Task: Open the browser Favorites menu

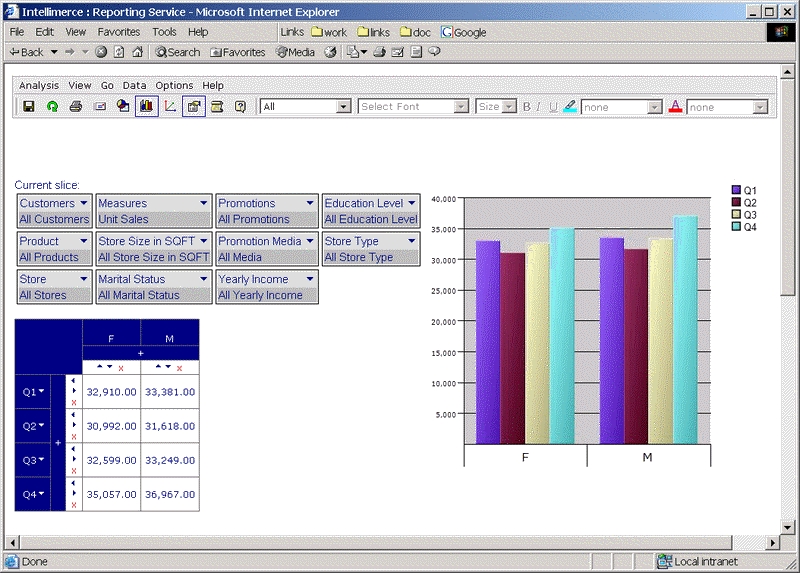Action: 118,32
